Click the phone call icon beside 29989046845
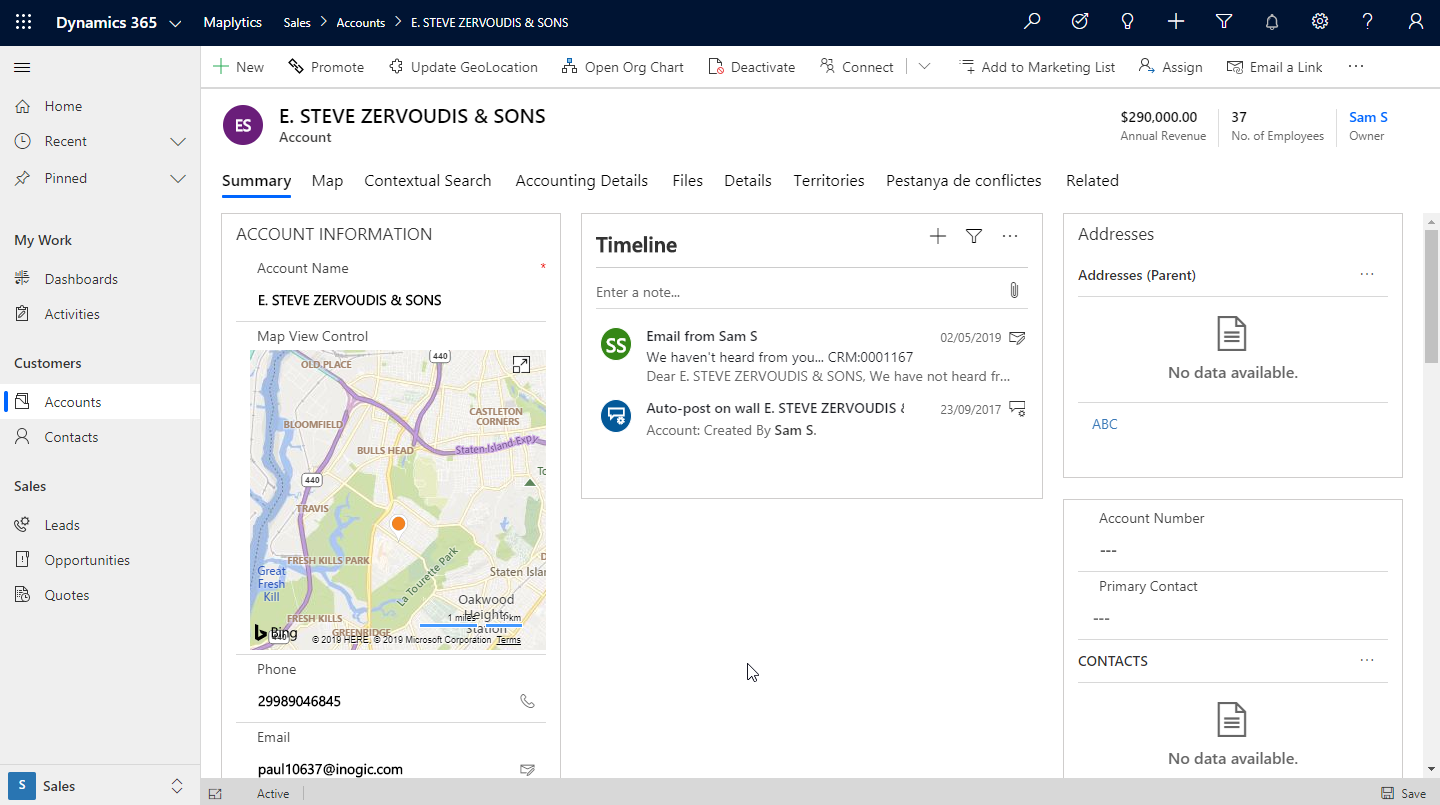Screen dimensions: 1440x805 pyautogui.click(x=528, y=701)
